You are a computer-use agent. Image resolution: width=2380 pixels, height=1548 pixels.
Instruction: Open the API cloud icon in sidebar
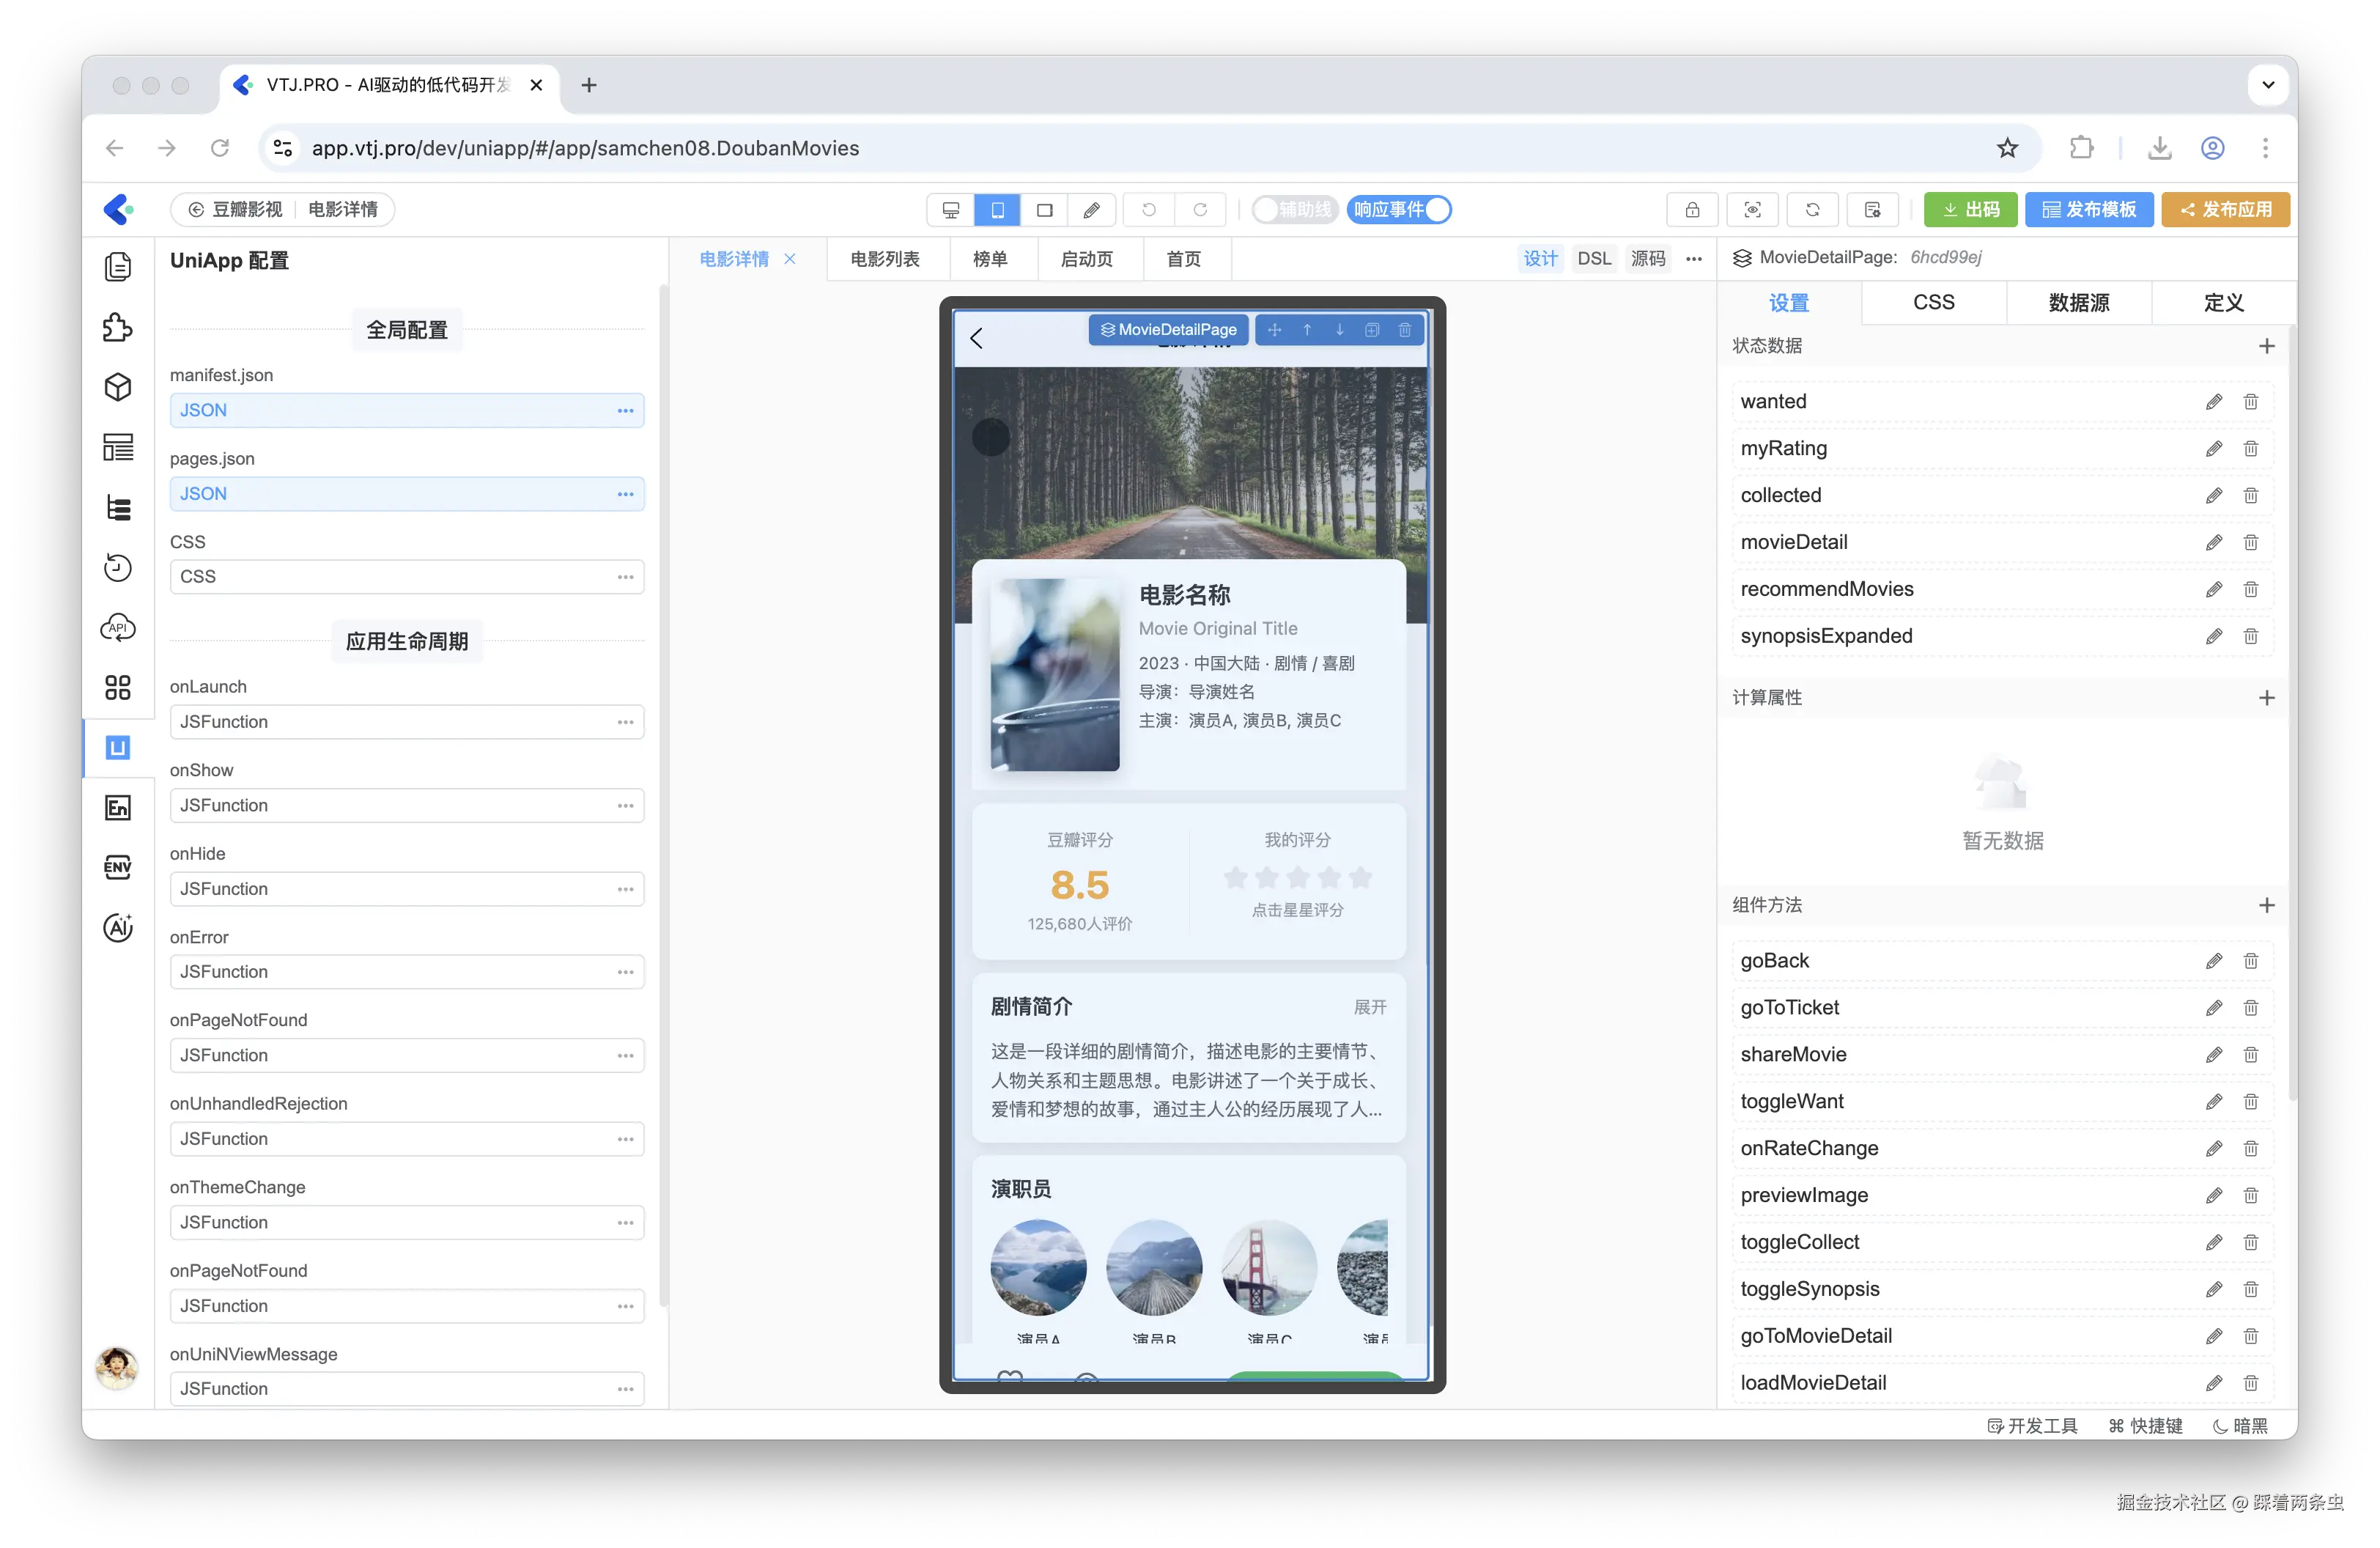(118, 628)
